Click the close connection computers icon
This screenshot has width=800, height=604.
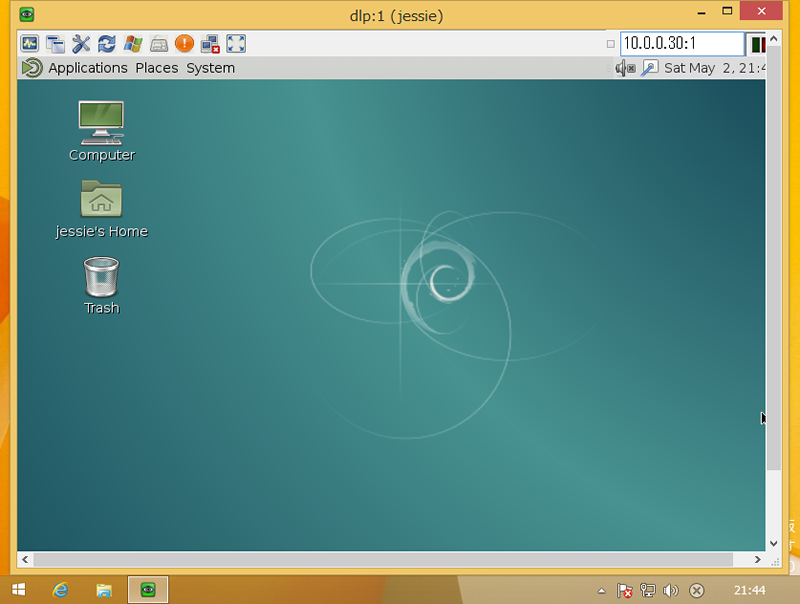pyautogui.click(x=210, y=44)
